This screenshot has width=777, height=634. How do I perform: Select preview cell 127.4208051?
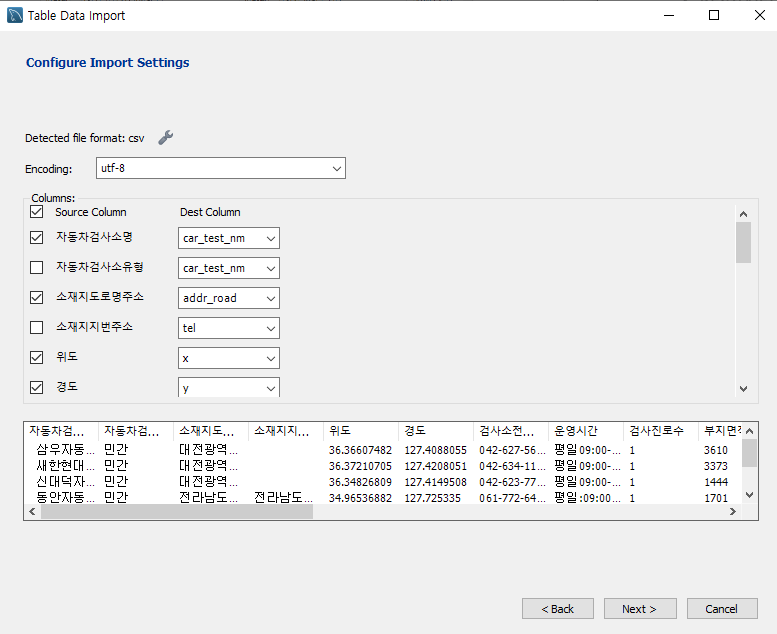click(436, 466)
